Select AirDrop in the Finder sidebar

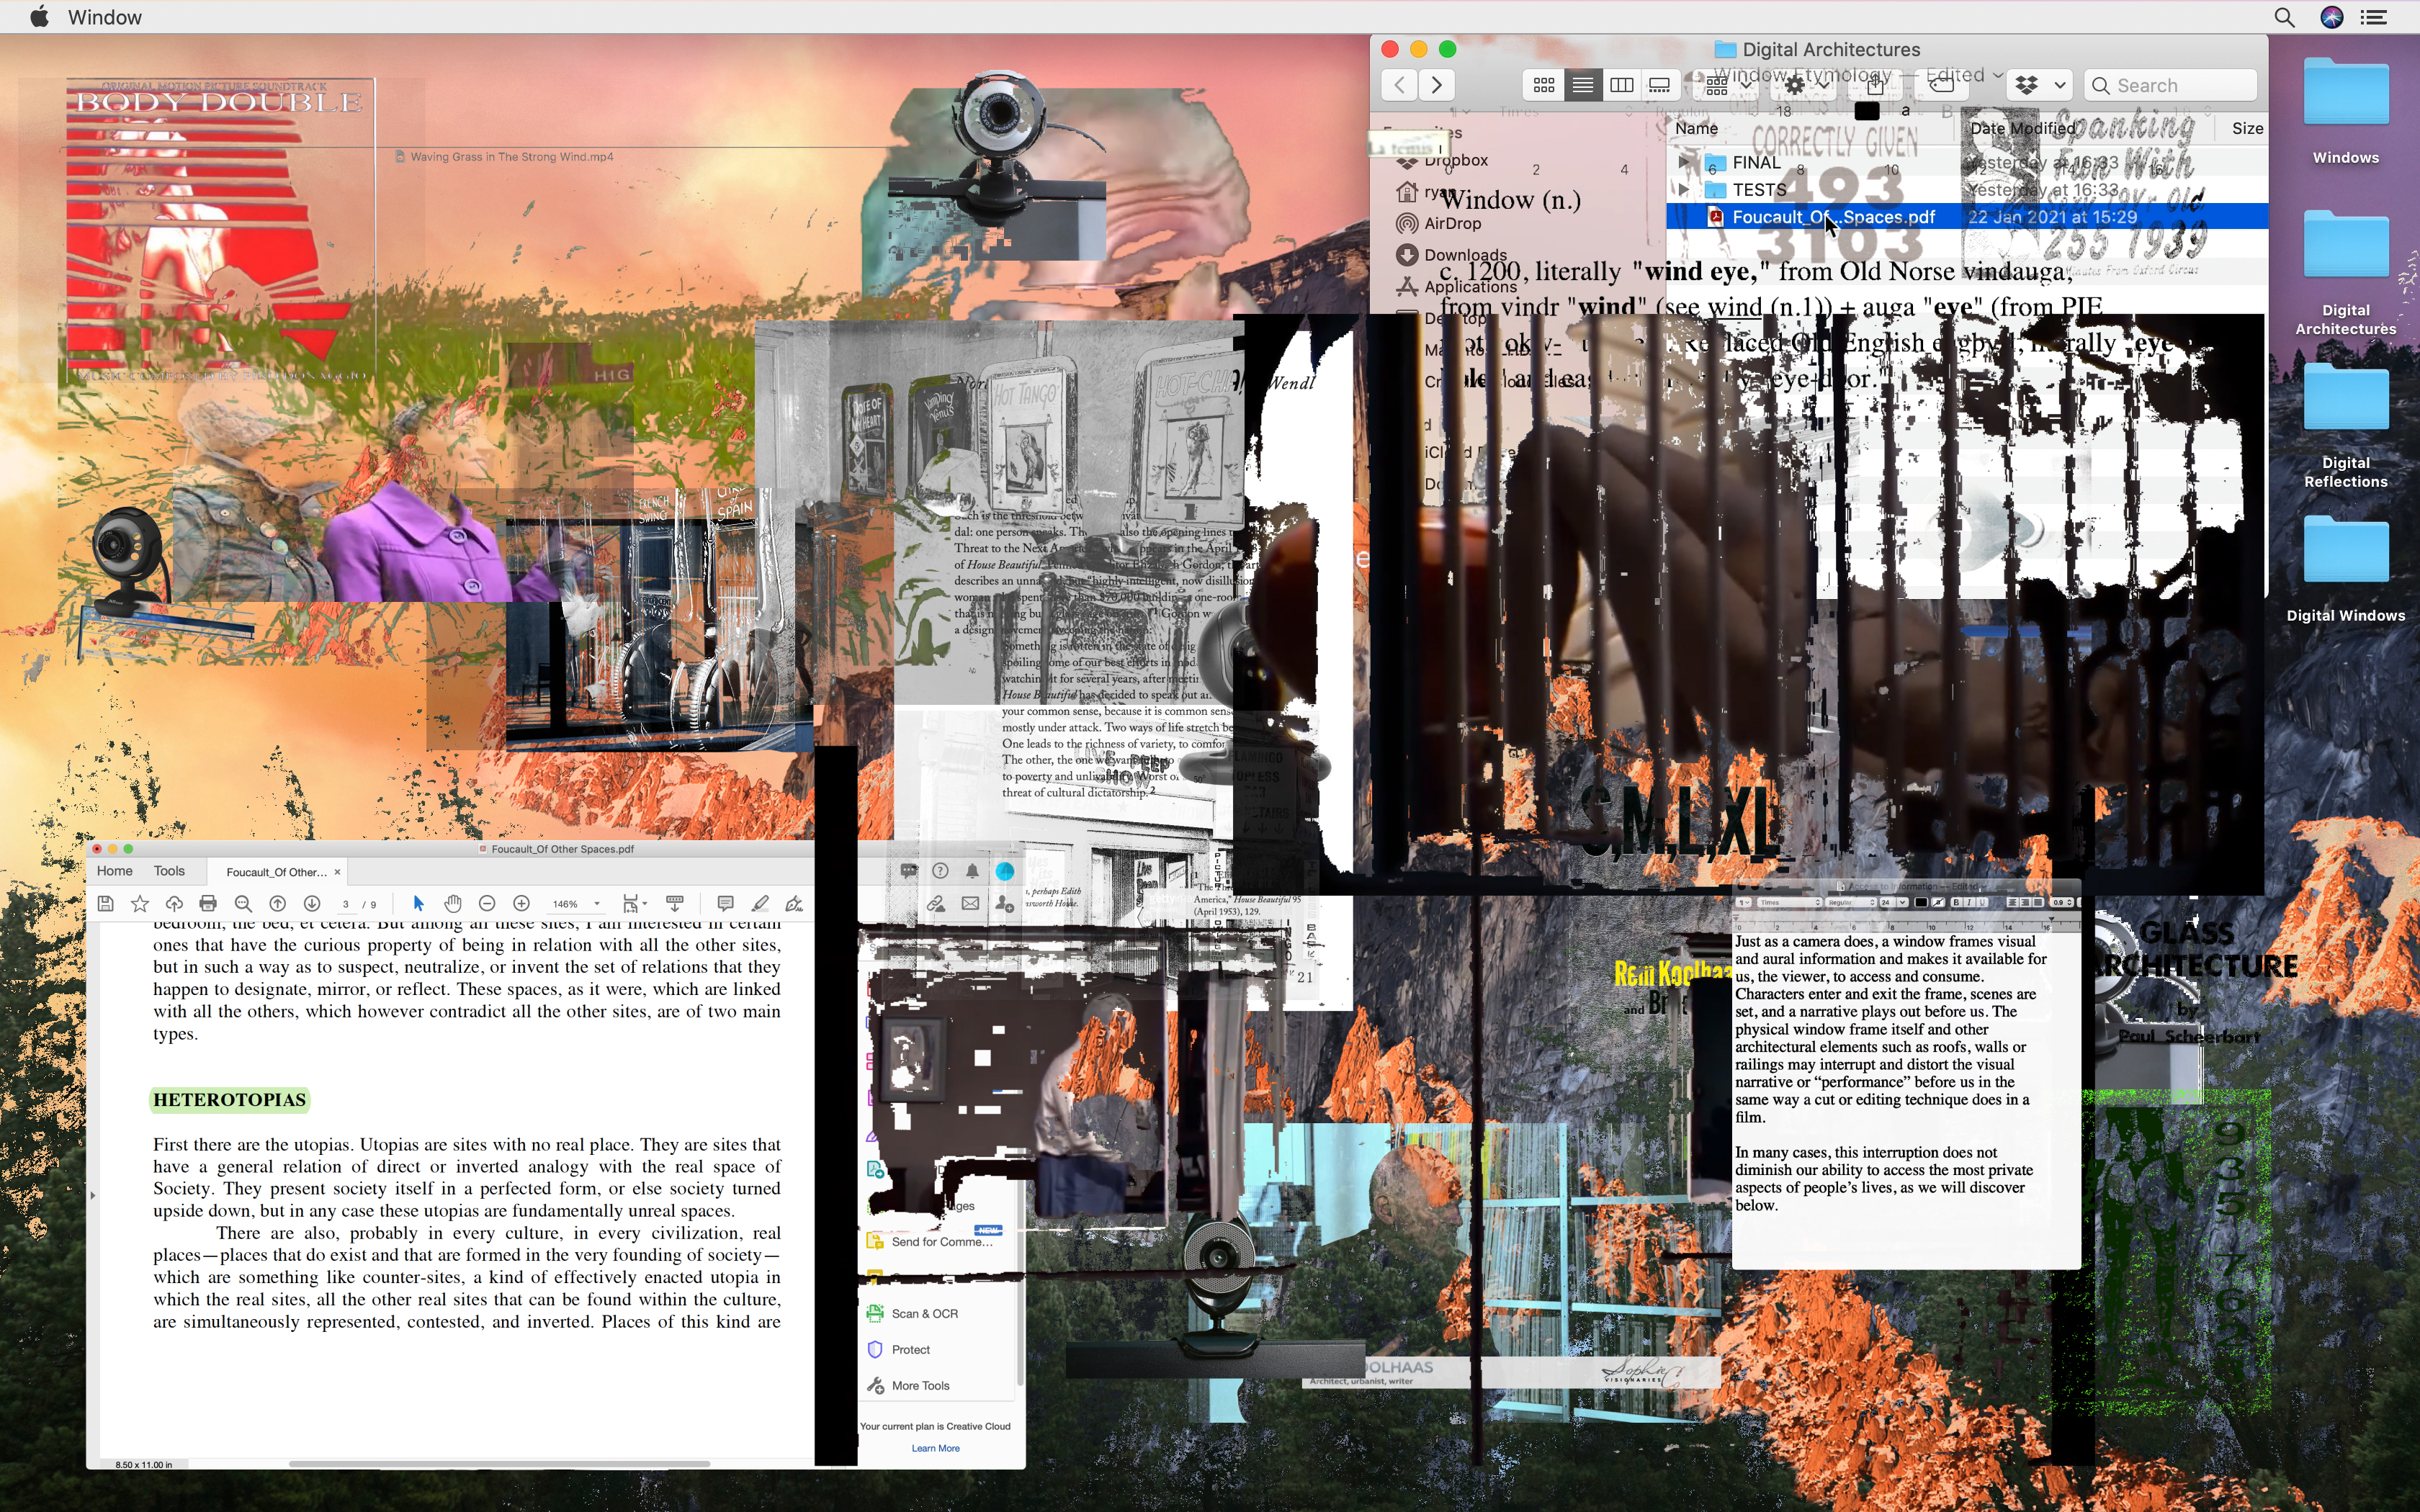(1439, 223)
